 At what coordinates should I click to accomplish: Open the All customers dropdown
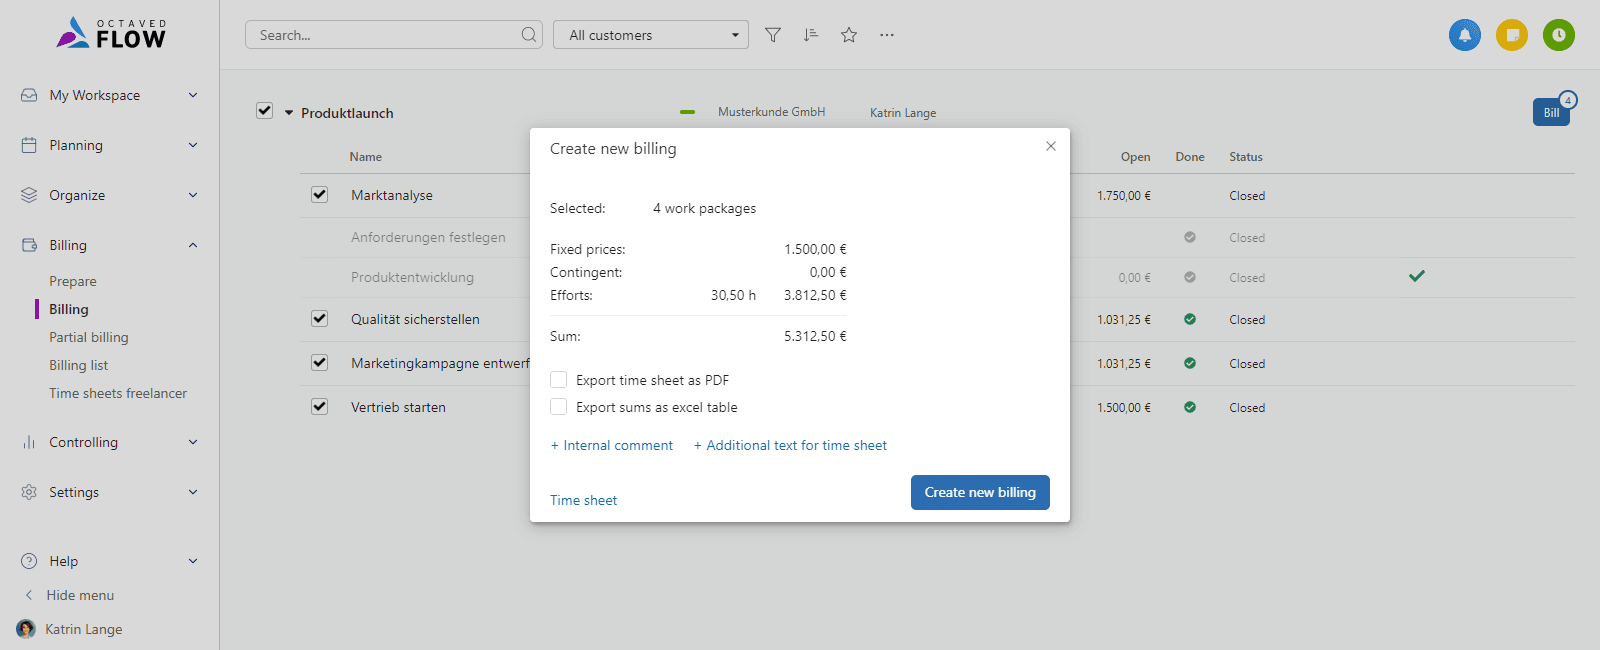point(651,35)
